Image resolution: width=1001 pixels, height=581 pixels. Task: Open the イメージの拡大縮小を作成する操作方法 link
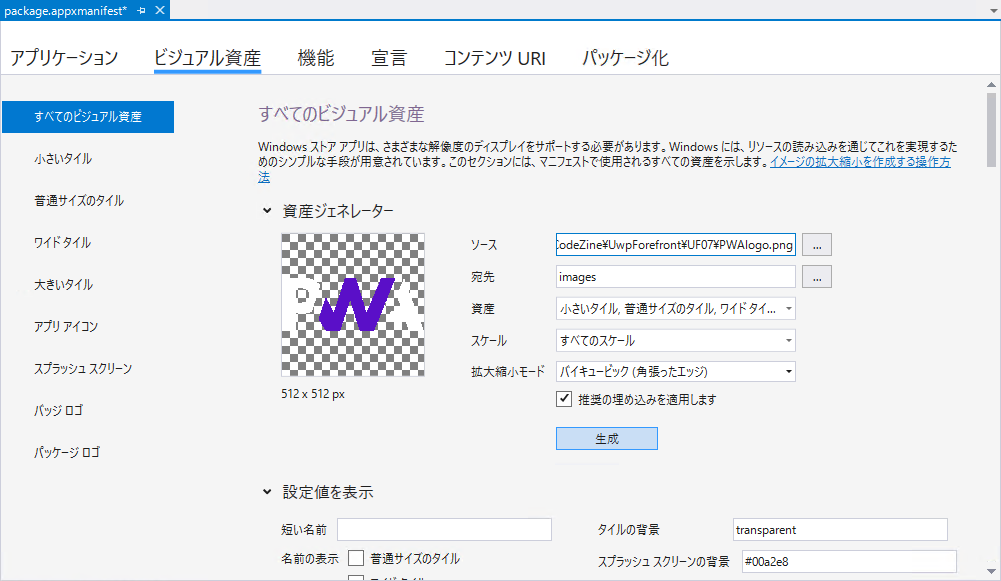click(x=860, y=162)
